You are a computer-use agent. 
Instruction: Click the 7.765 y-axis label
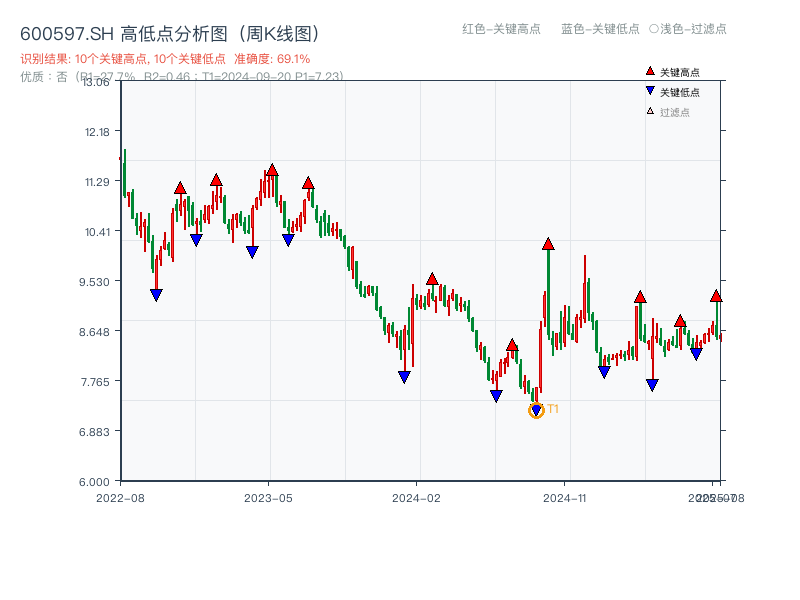tap(94, 382)
